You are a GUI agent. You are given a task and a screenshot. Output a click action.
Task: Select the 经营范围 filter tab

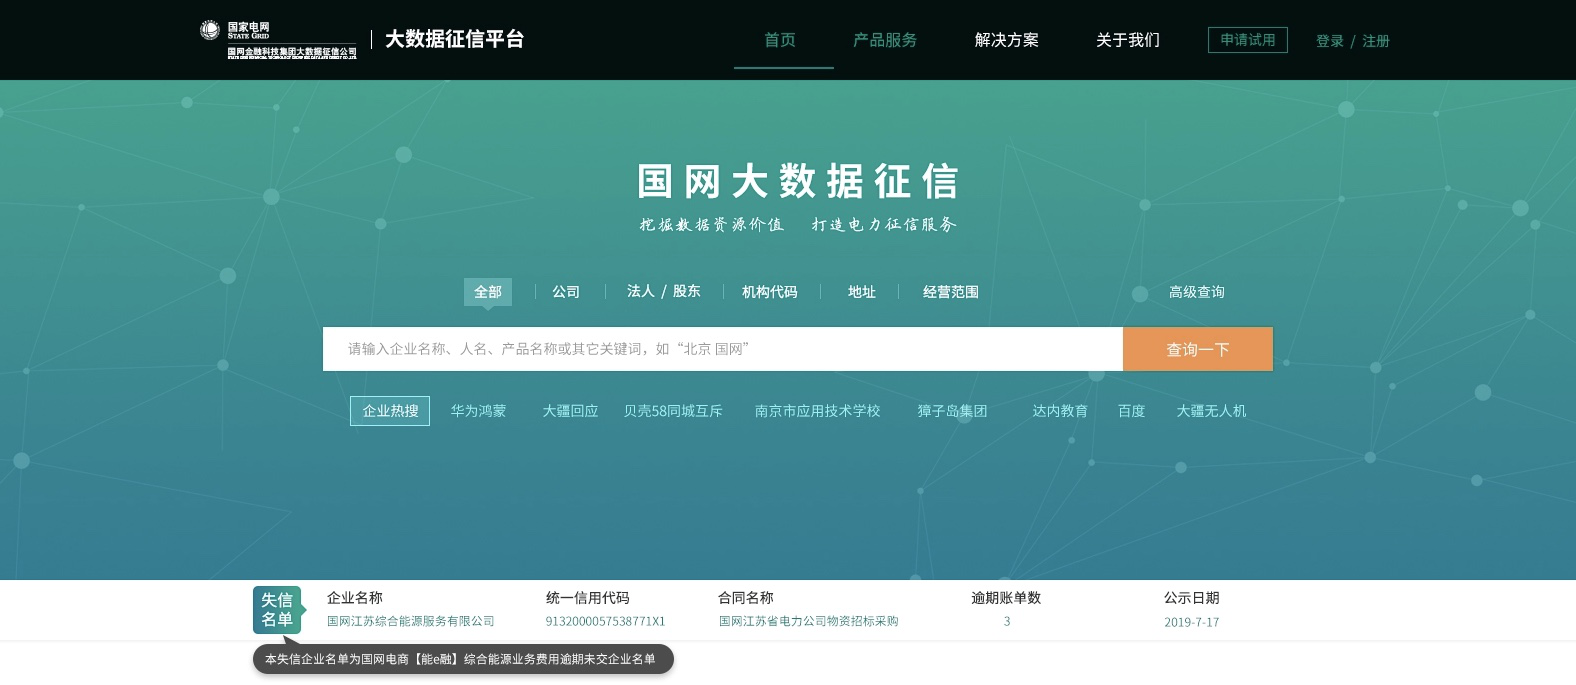pos(950,292)
